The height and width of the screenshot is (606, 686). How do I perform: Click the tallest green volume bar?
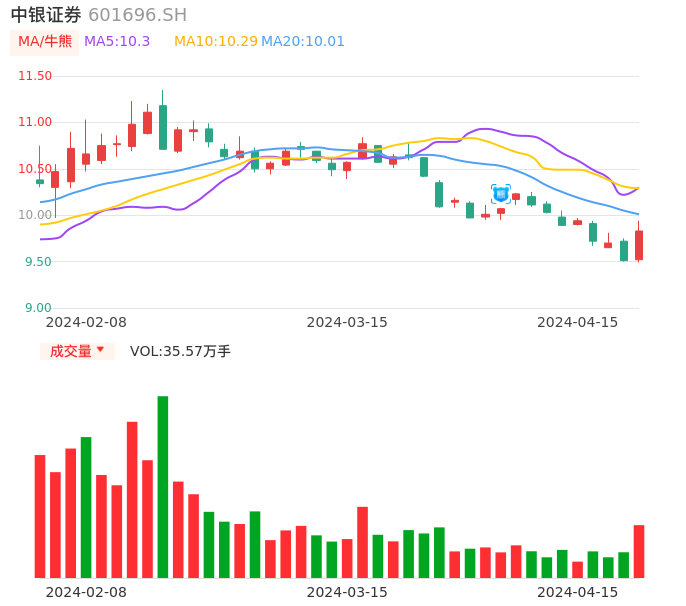[163, 487]
